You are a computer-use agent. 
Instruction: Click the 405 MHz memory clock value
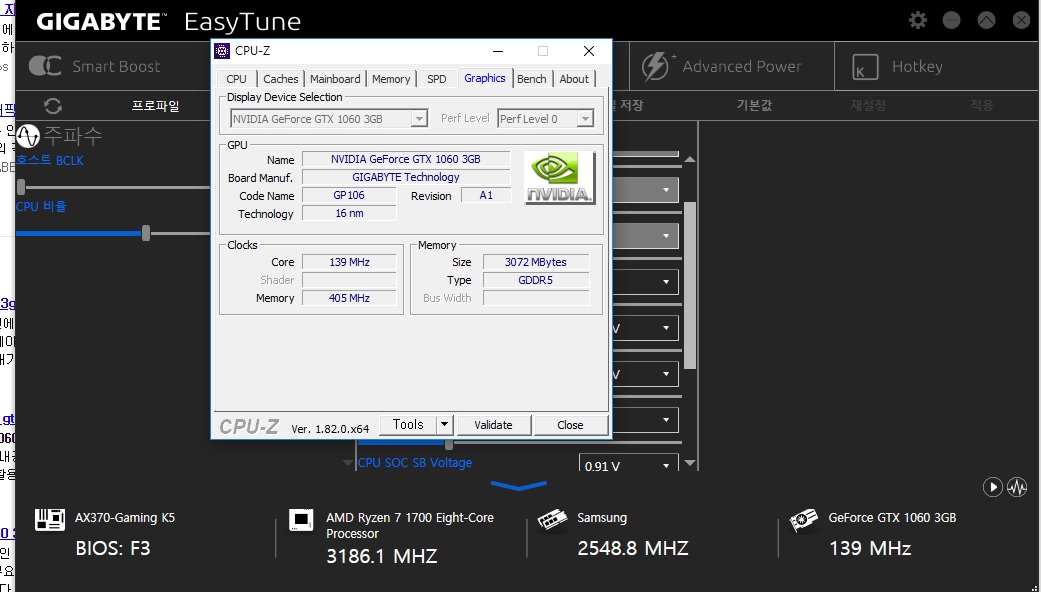(349, 298)
